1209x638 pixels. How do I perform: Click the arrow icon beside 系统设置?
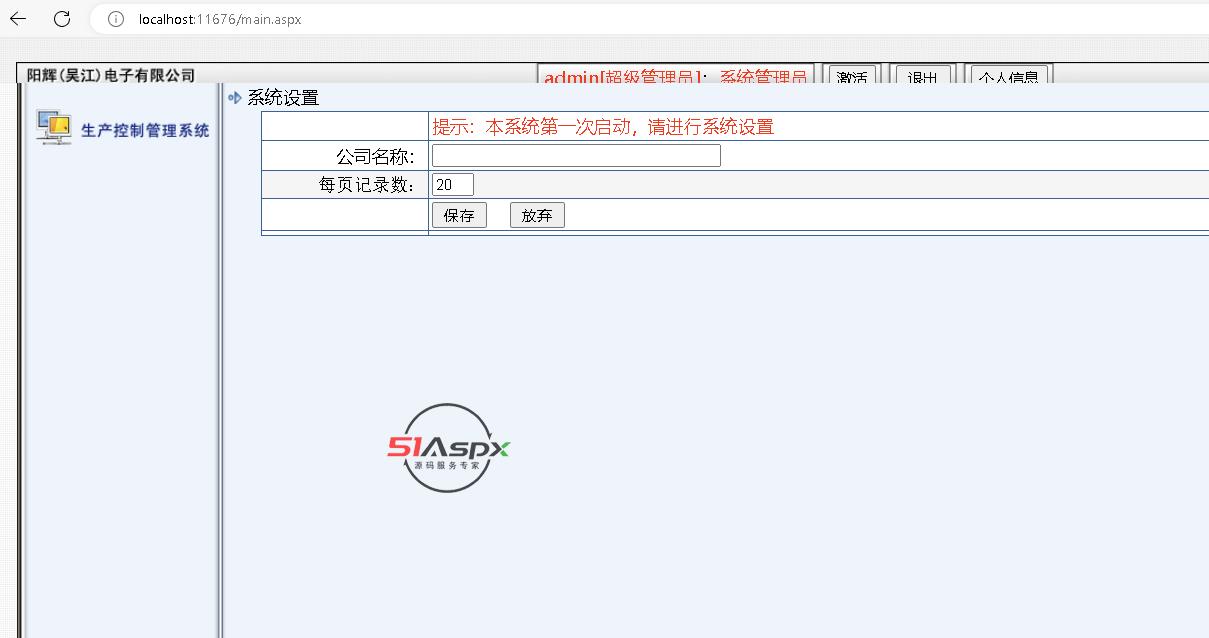tap(235, 97)
